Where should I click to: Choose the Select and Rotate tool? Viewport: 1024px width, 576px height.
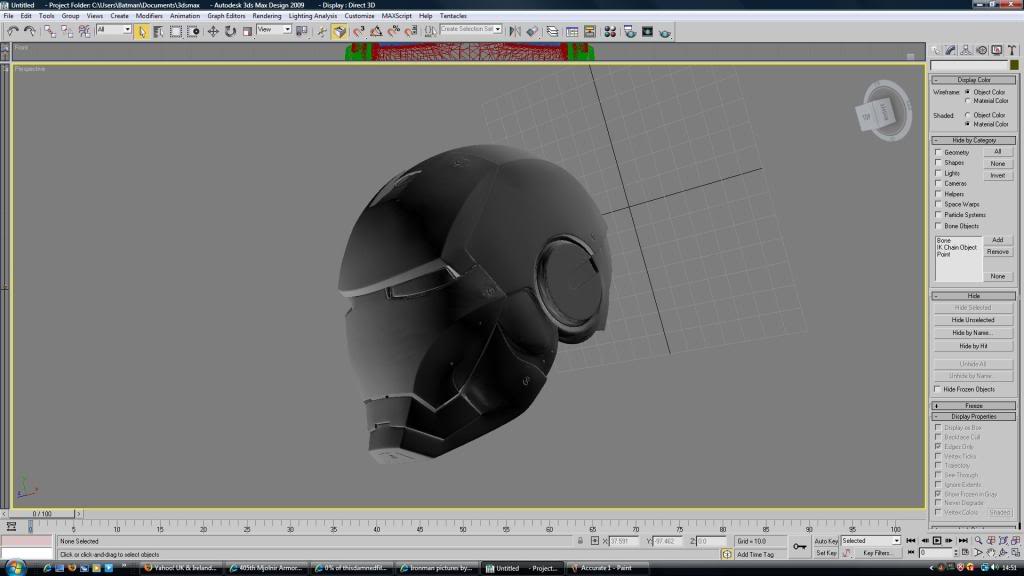click(230, 31)
